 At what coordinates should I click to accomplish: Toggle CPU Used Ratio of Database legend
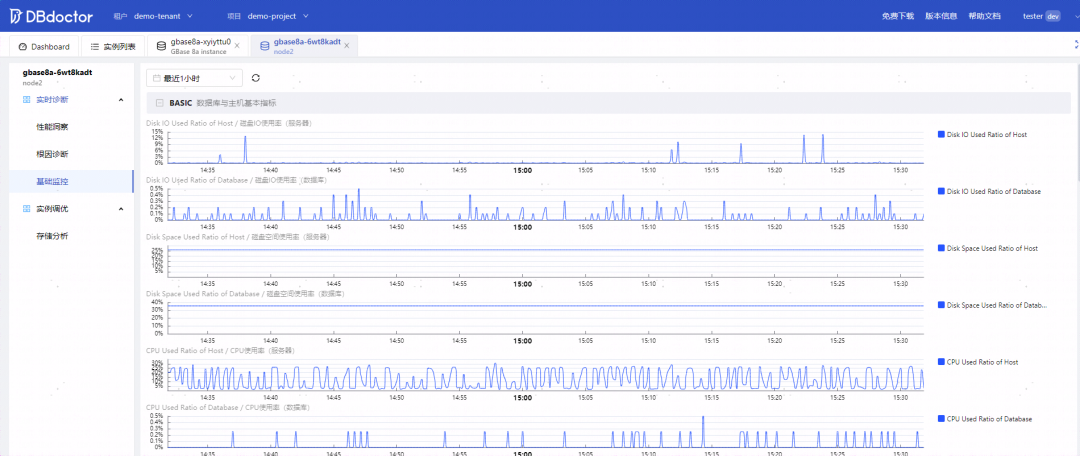click(x=985, y=419)
